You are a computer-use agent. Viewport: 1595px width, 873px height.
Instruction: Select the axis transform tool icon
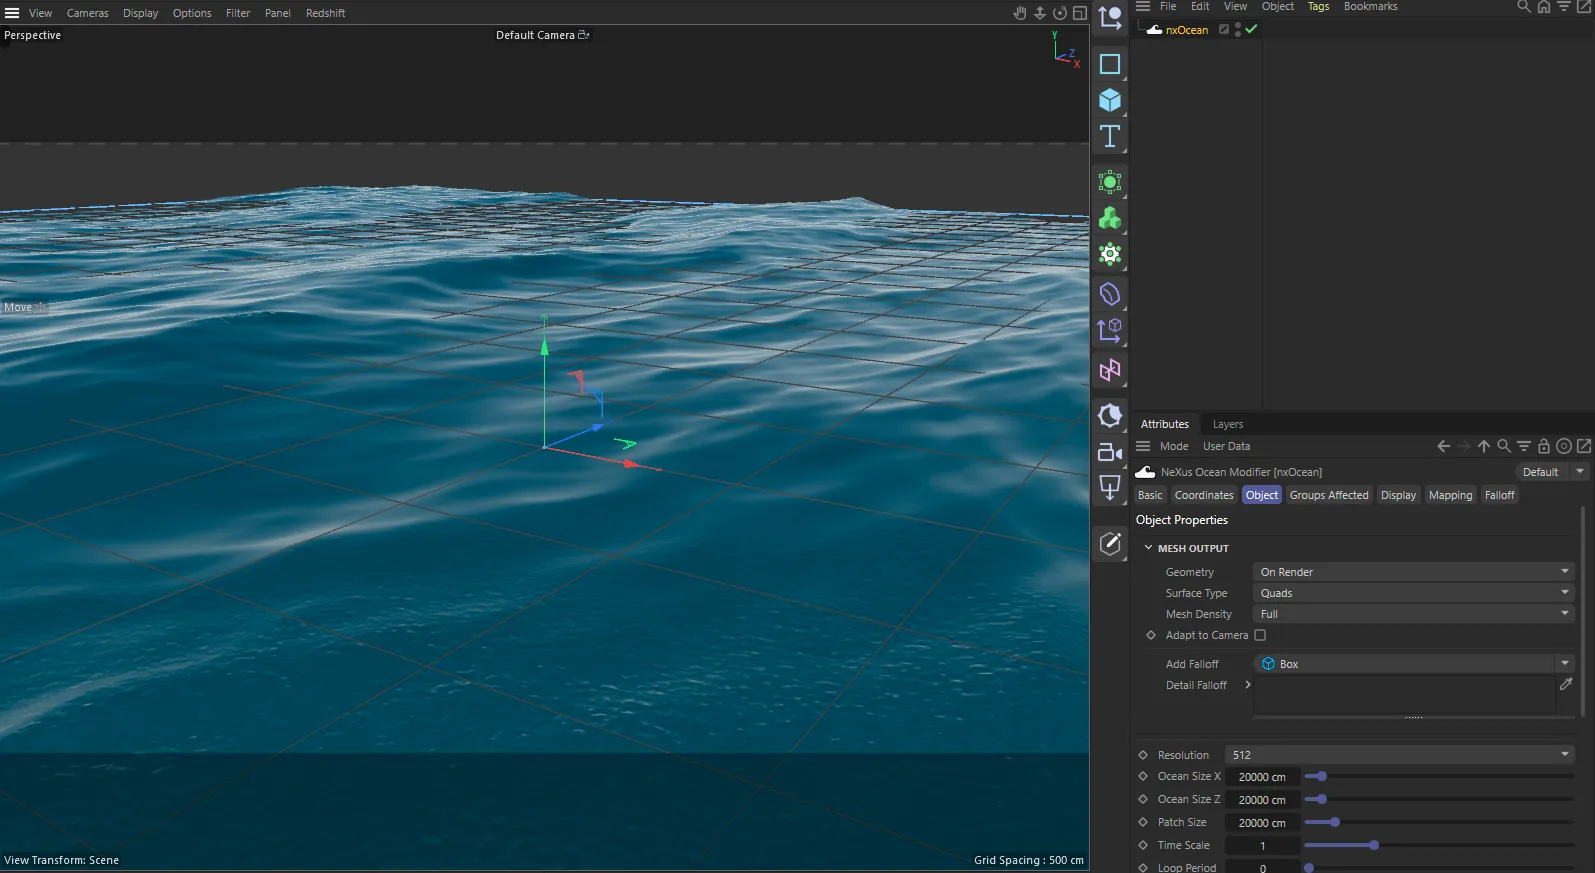pyautogui.click(x=1110, y=17)
